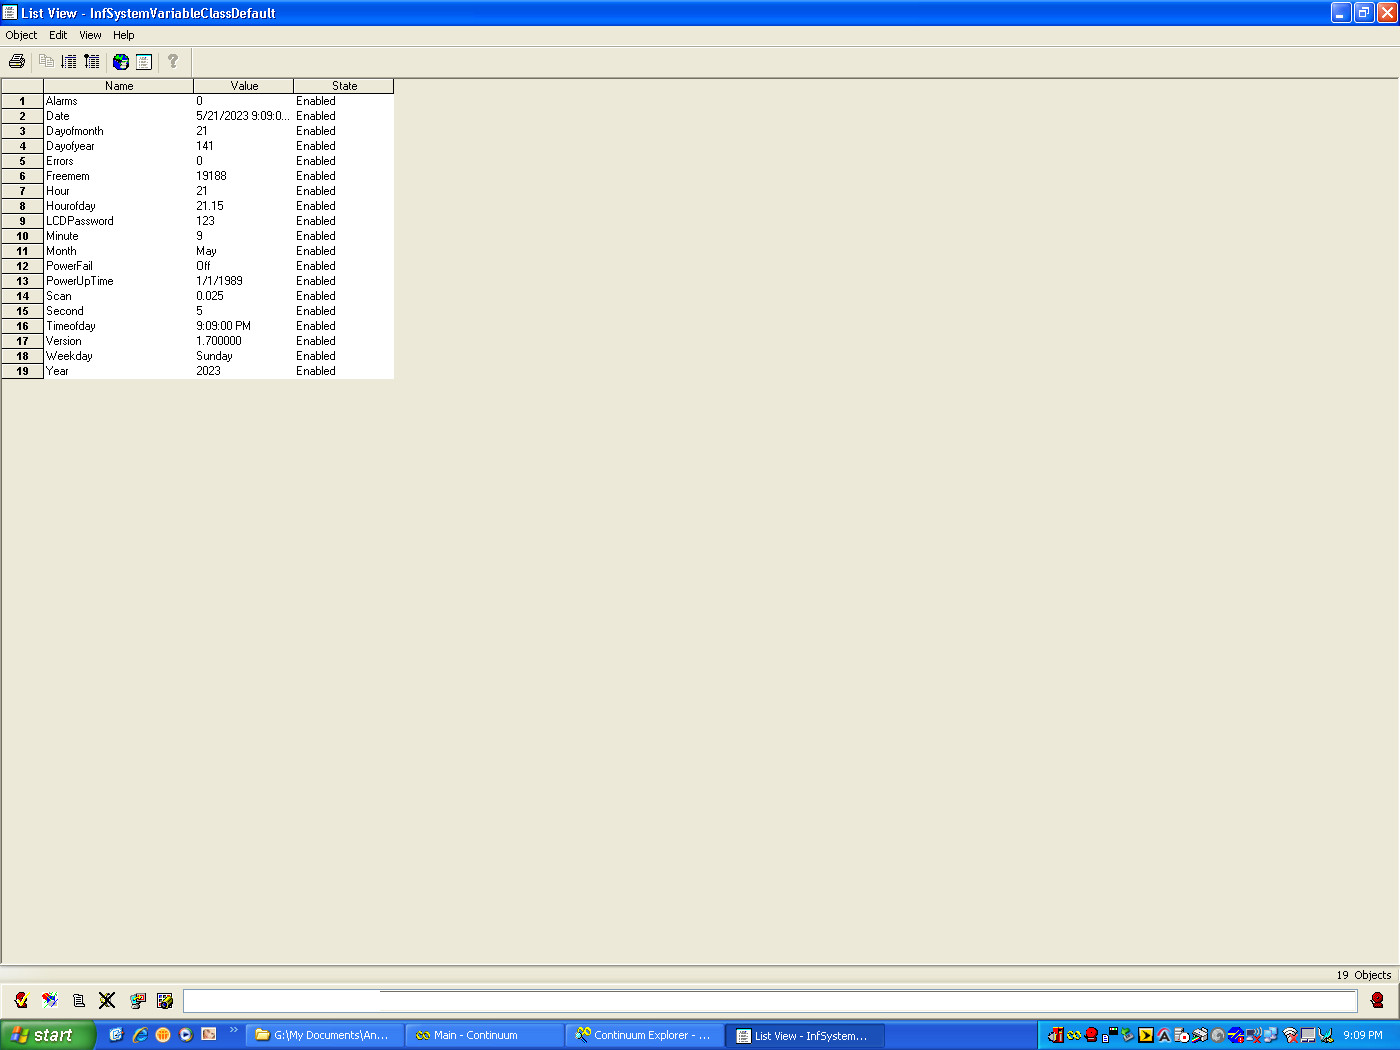This screenshot has height=1050, width=1400.
Task: Click the pinned-list icon beside the sort icon
Action: (x=92, y=62)
